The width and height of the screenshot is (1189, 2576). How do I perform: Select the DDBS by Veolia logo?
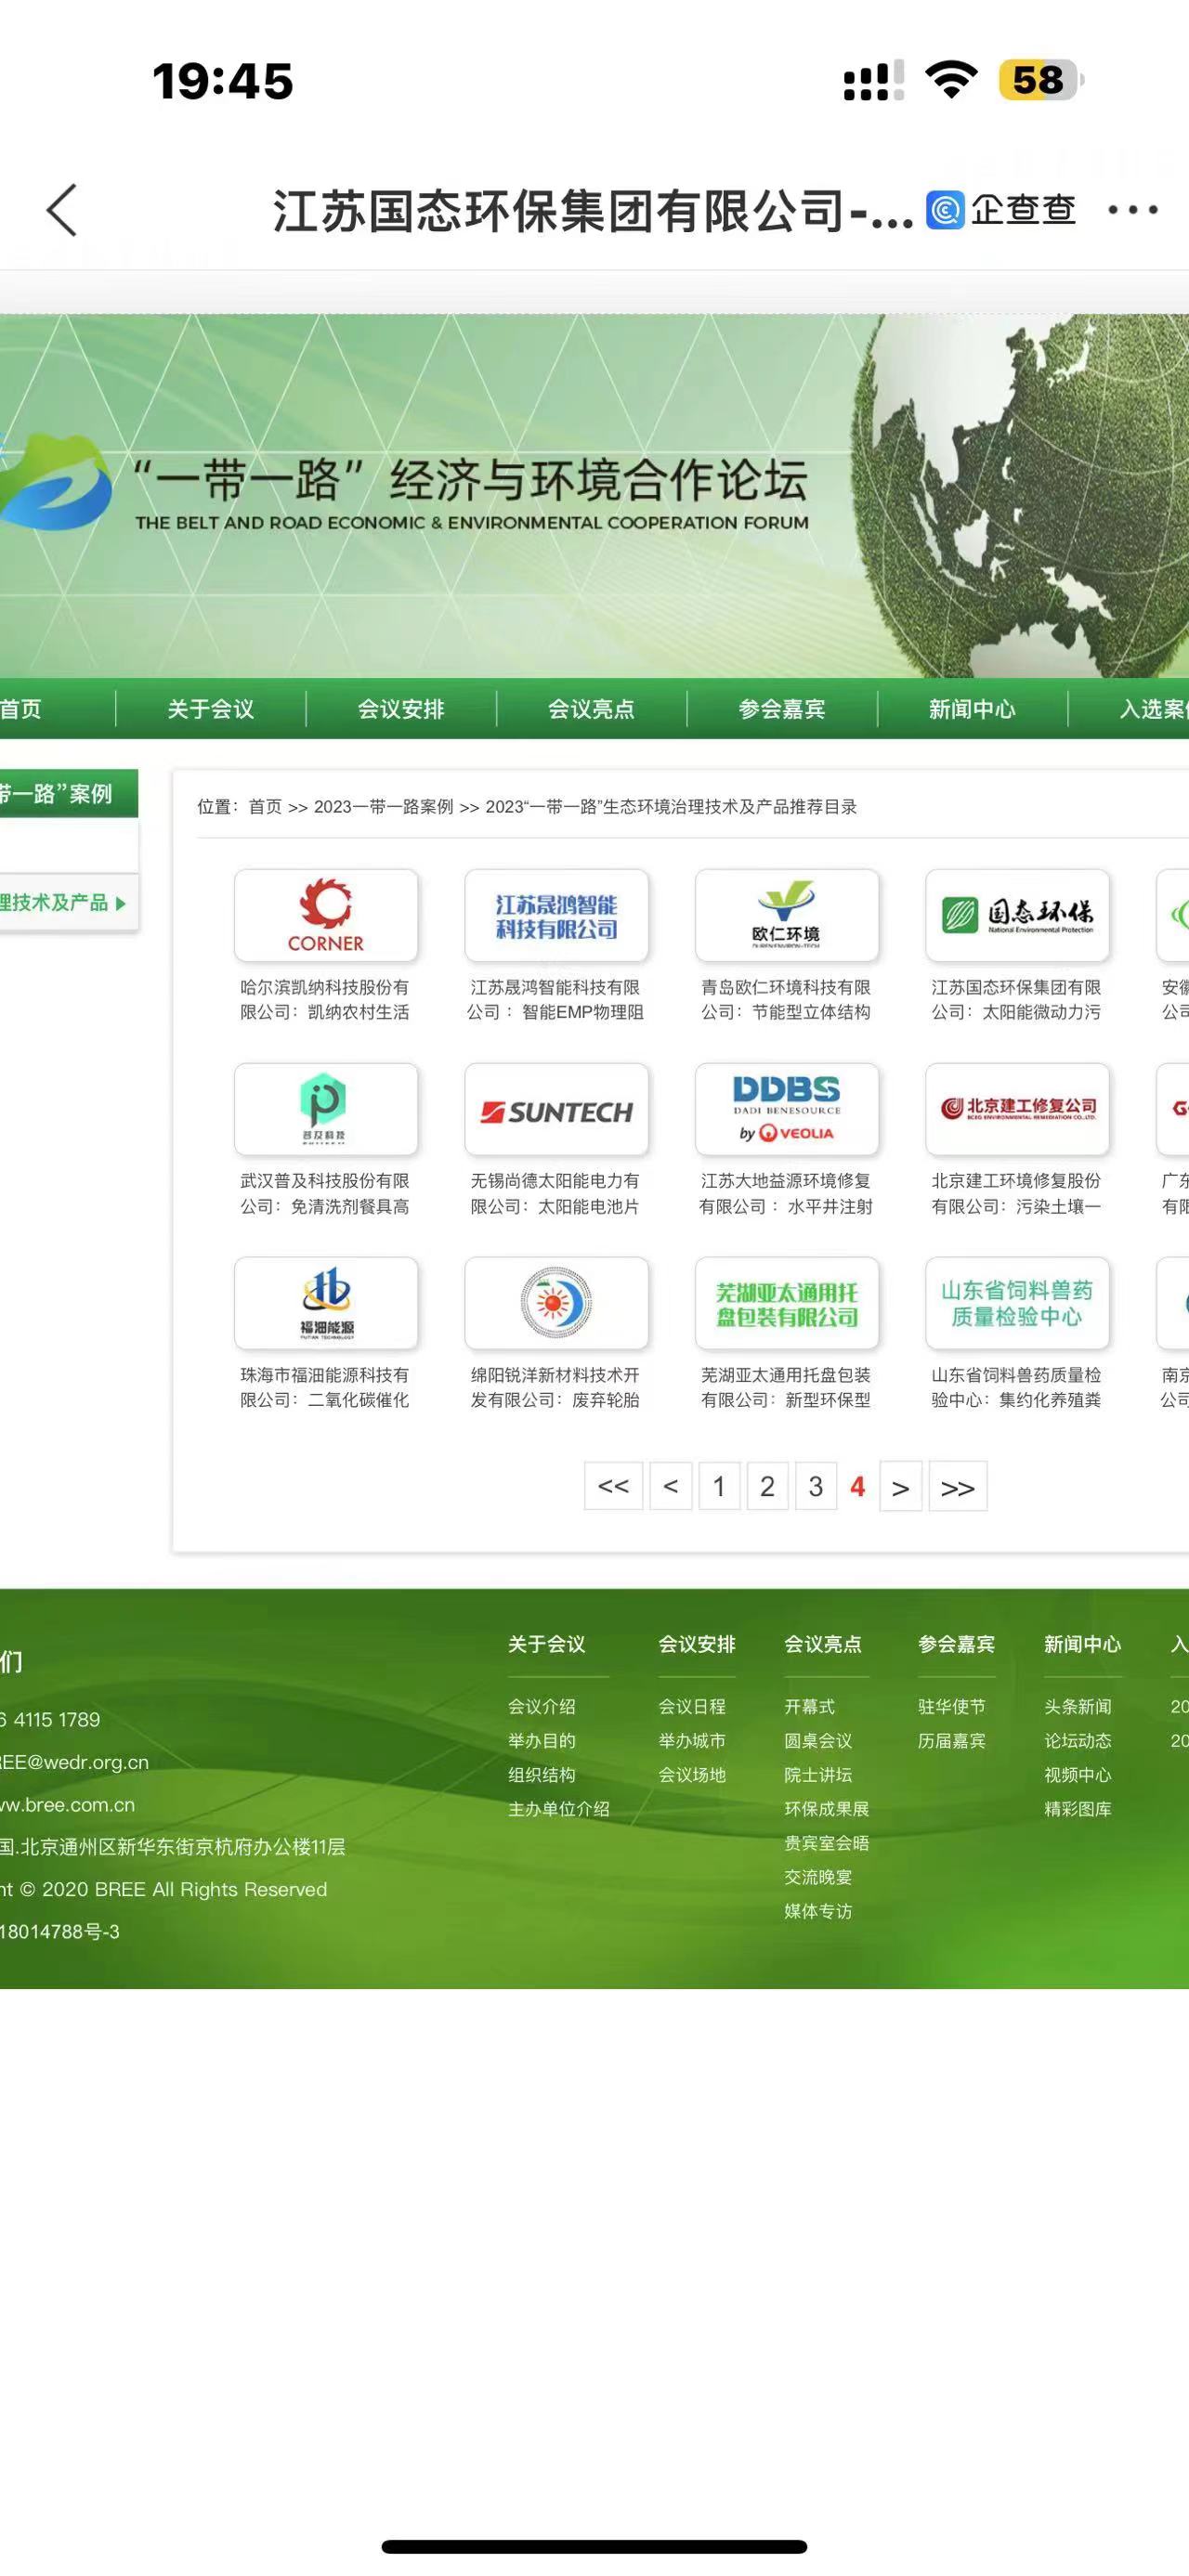(x=786, y=1110)
